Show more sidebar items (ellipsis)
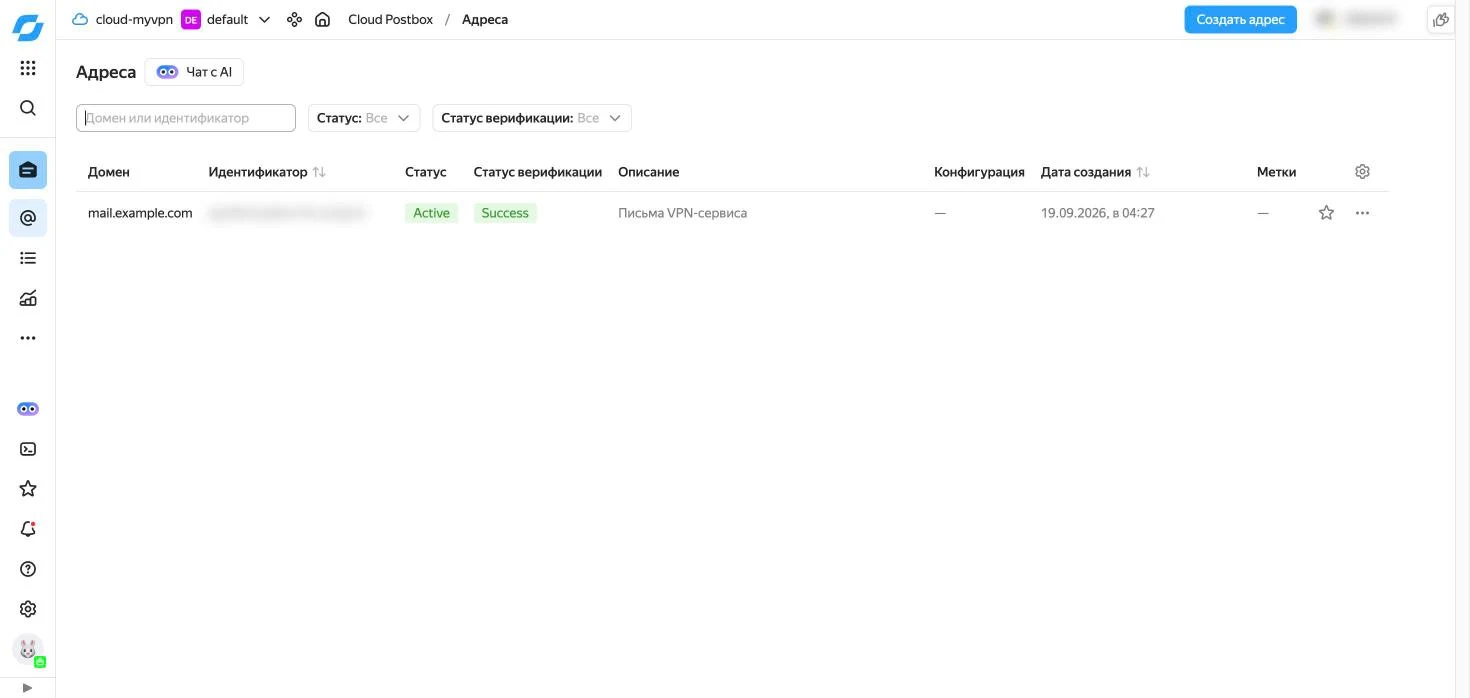 (x=28, y=338)
